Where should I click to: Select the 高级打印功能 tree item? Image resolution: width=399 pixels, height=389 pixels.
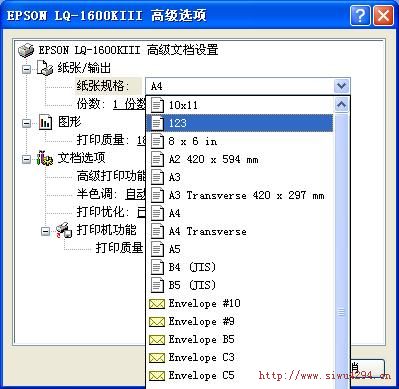(x=111, y=176)
